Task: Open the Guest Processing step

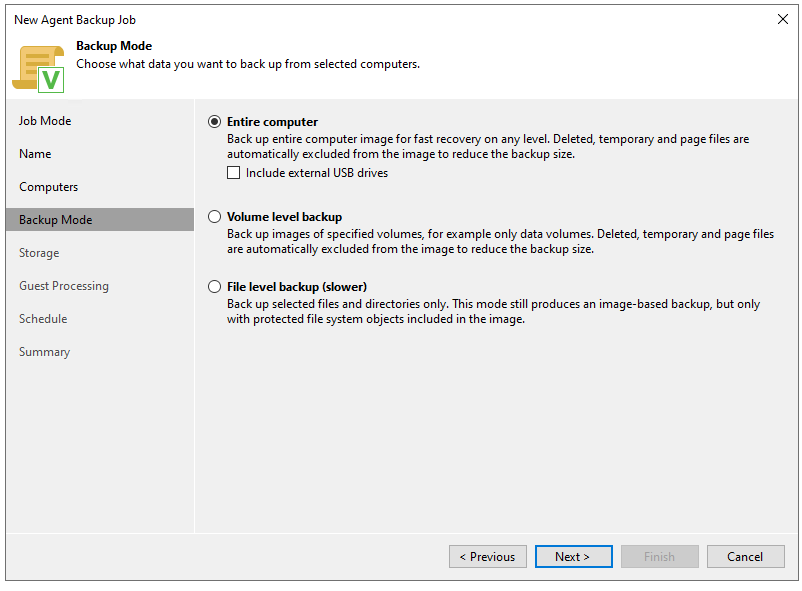Action: [x=64, y=286]
